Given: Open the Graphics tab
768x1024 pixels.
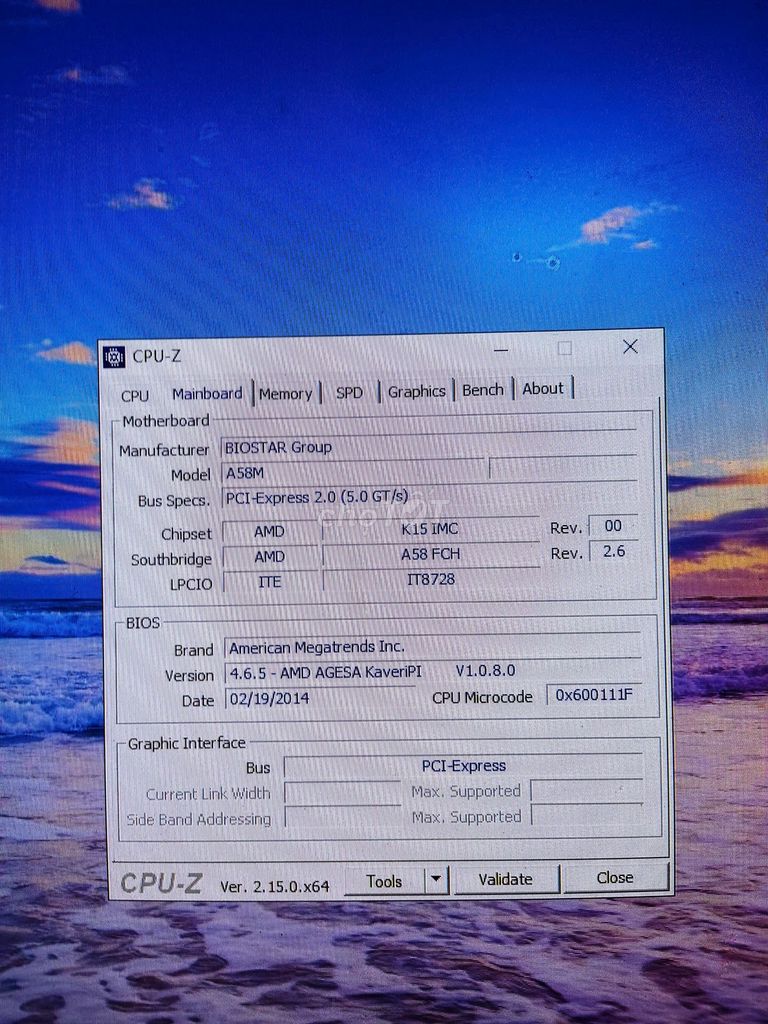Looking at the screenshot, I should pos(416,391).
